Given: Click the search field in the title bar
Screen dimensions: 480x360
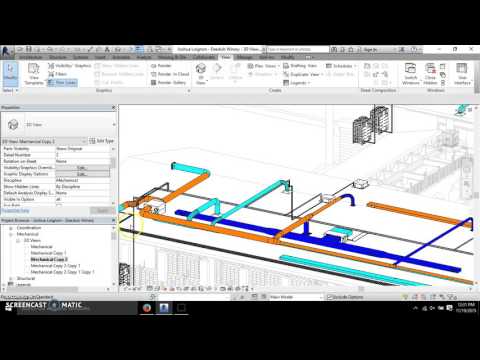Looking at the screenshot, I should pos(298,49).
